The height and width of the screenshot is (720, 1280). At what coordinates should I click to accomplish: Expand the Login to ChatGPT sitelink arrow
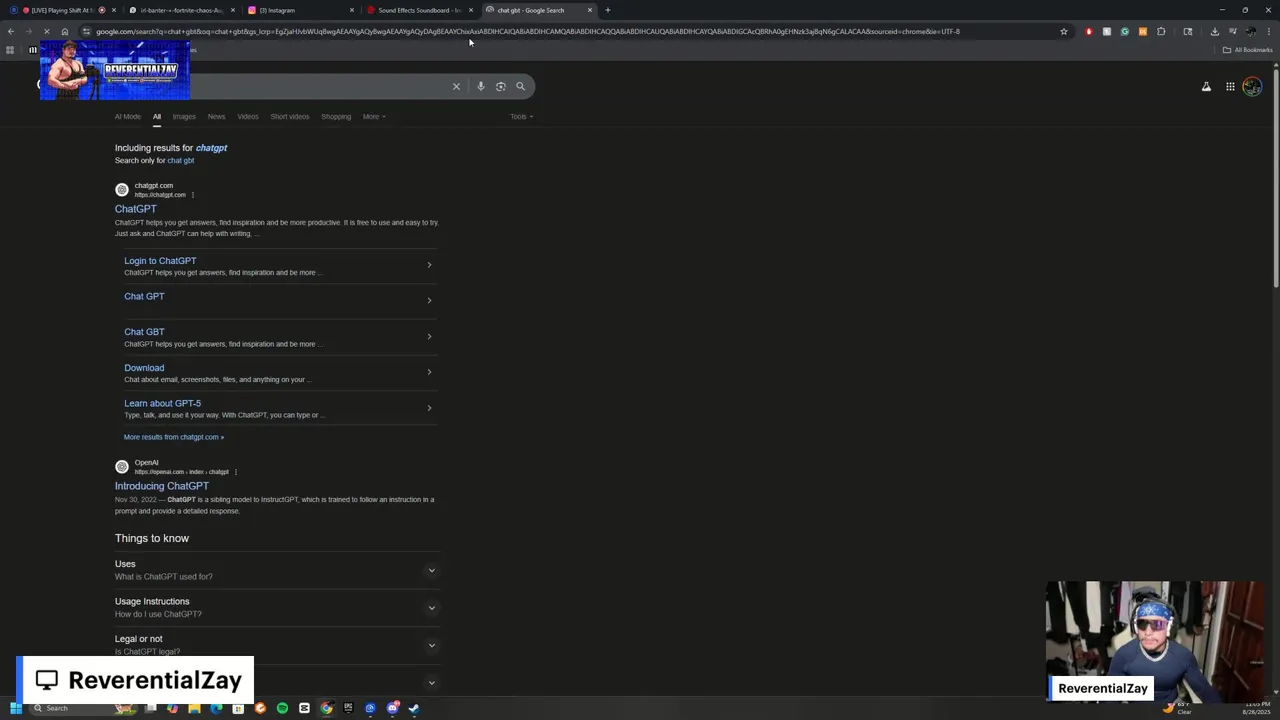(429, 265)
